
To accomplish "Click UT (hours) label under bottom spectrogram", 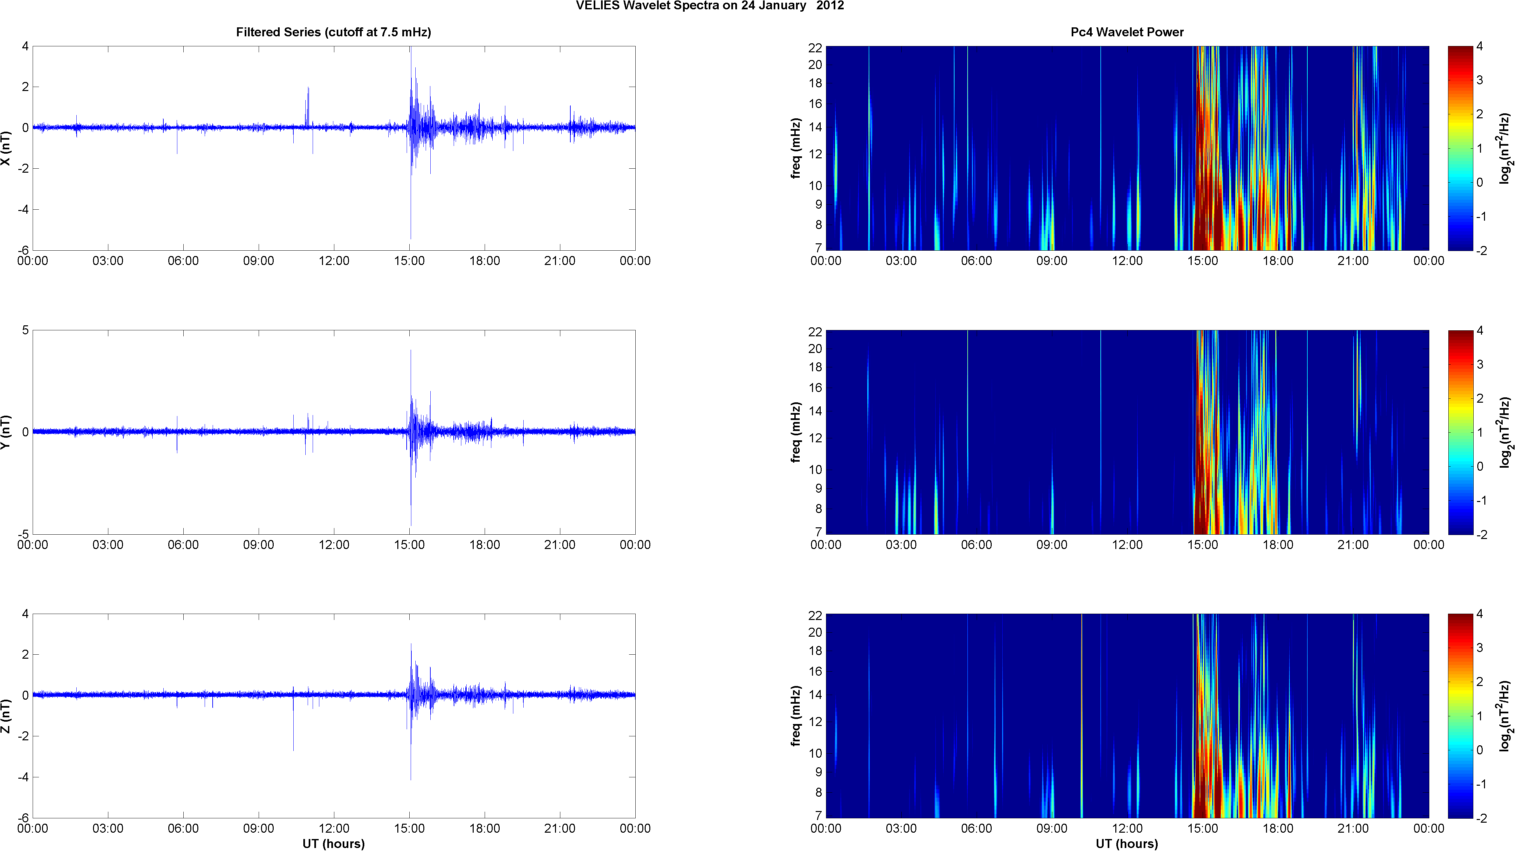I will (x=1127, y=844).
